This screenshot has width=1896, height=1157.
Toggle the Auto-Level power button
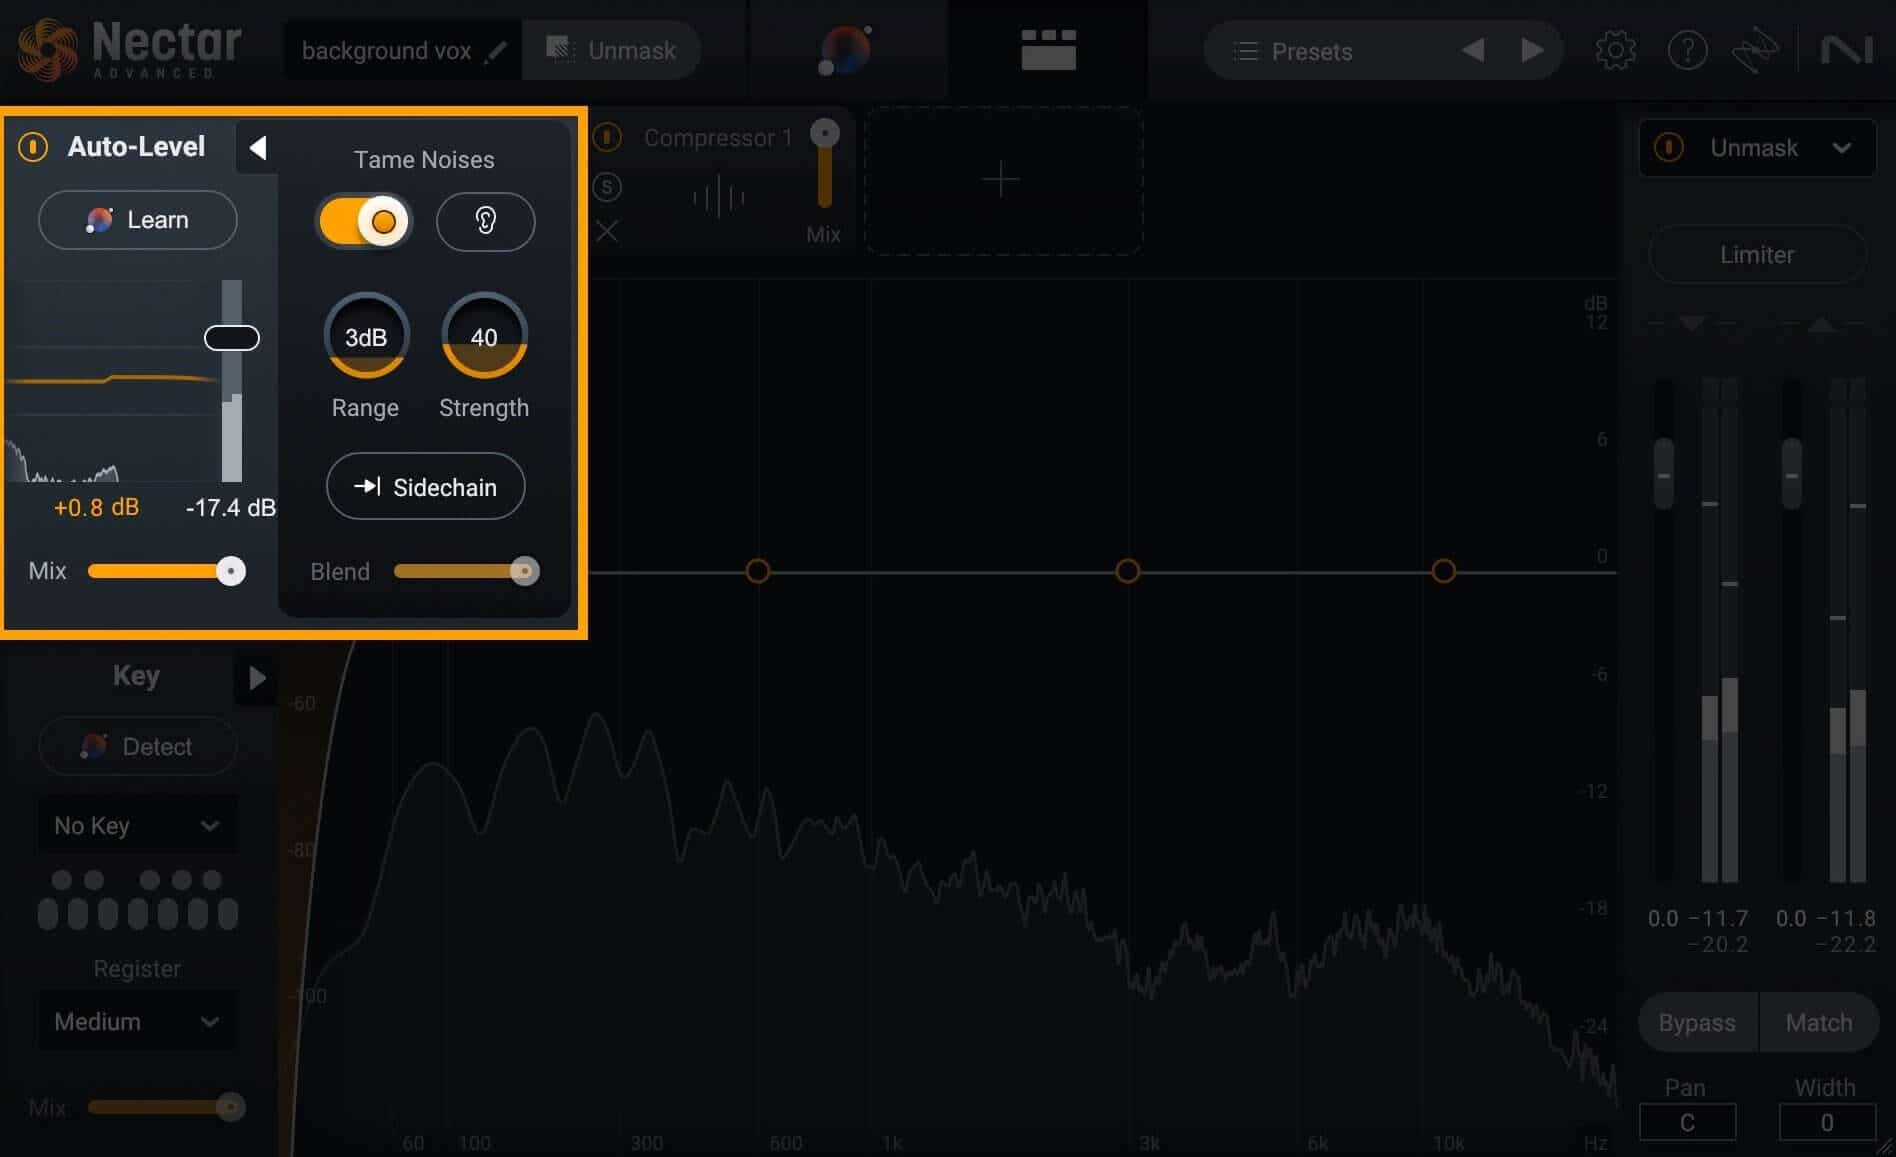click(x=33, y=147)
